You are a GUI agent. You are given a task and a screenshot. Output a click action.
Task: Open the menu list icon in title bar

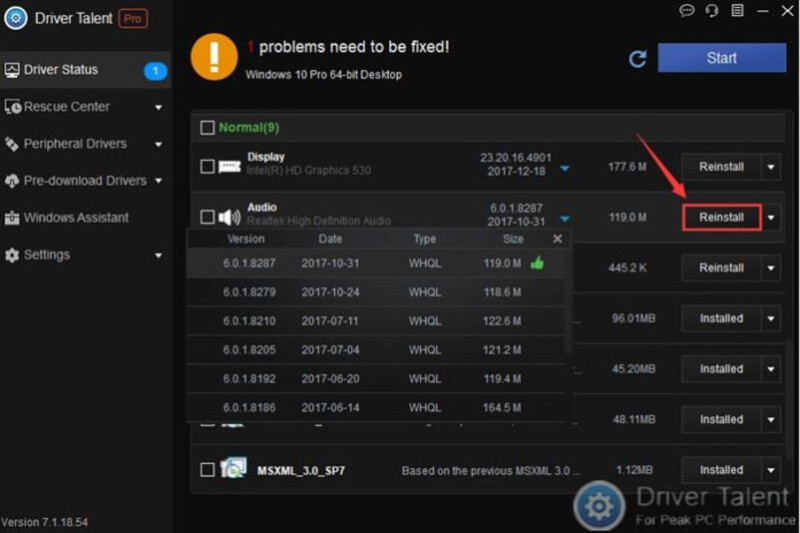(x=737, y=10)
